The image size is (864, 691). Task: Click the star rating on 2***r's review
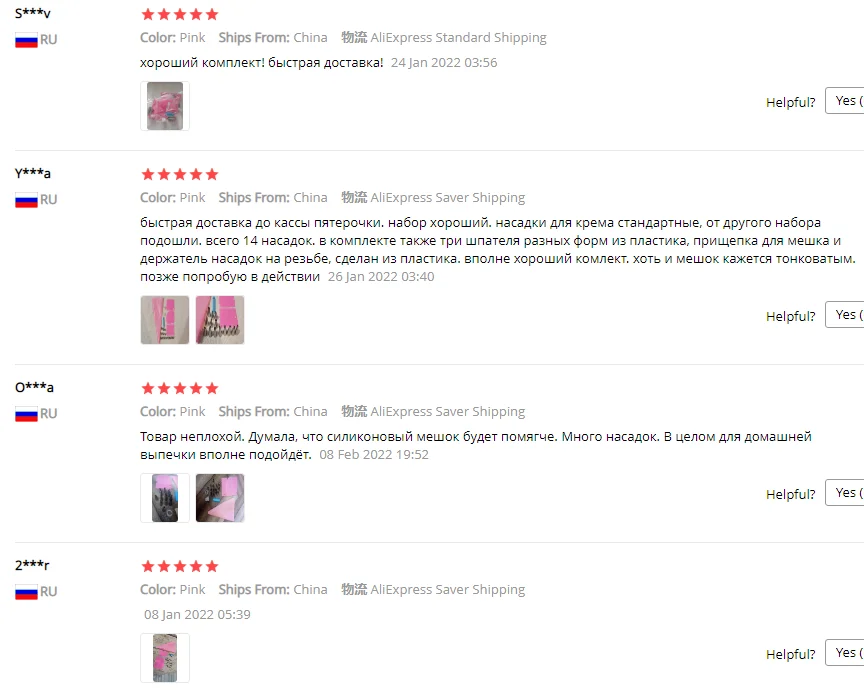180,566
